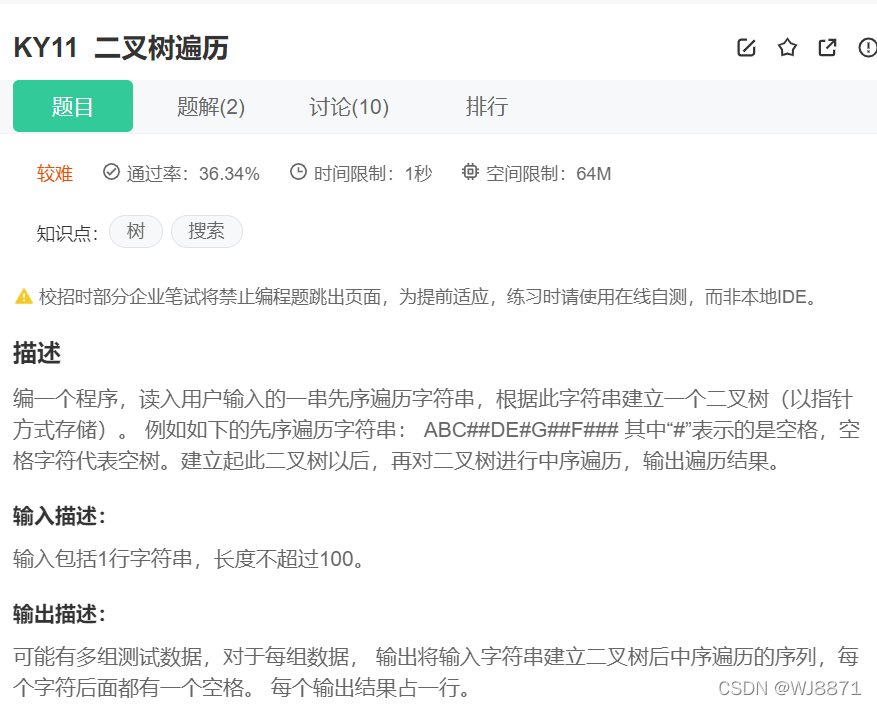Screen dimensions: 877x705
Task: Switch to the 题解(2) tab
Action: [211, 106]
